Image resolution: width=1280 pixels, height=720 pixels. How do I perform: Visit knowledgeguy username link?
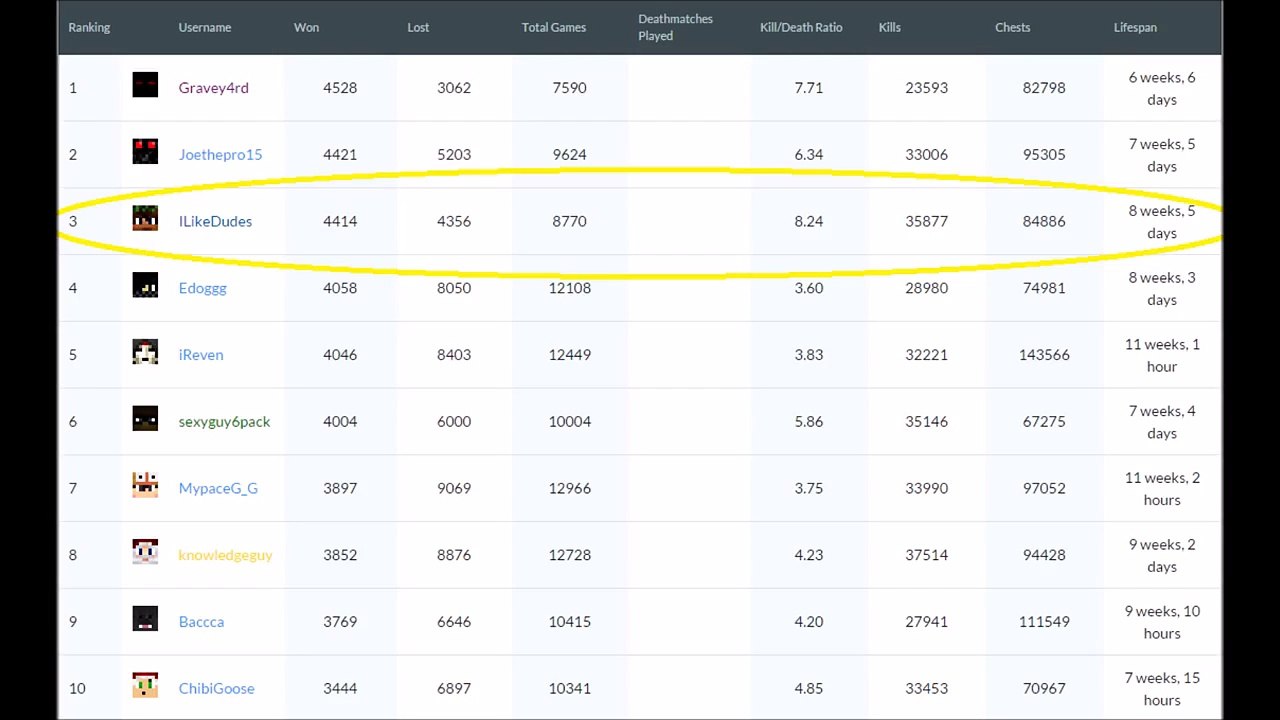point(225,555)
